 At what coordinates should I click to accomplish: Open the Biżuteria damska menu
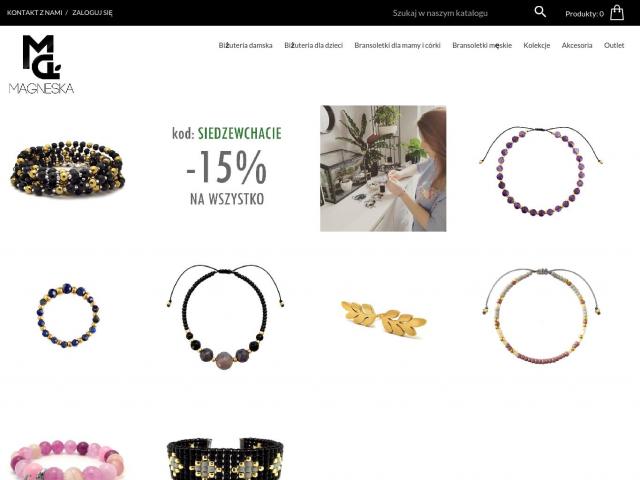coord(245,45)
